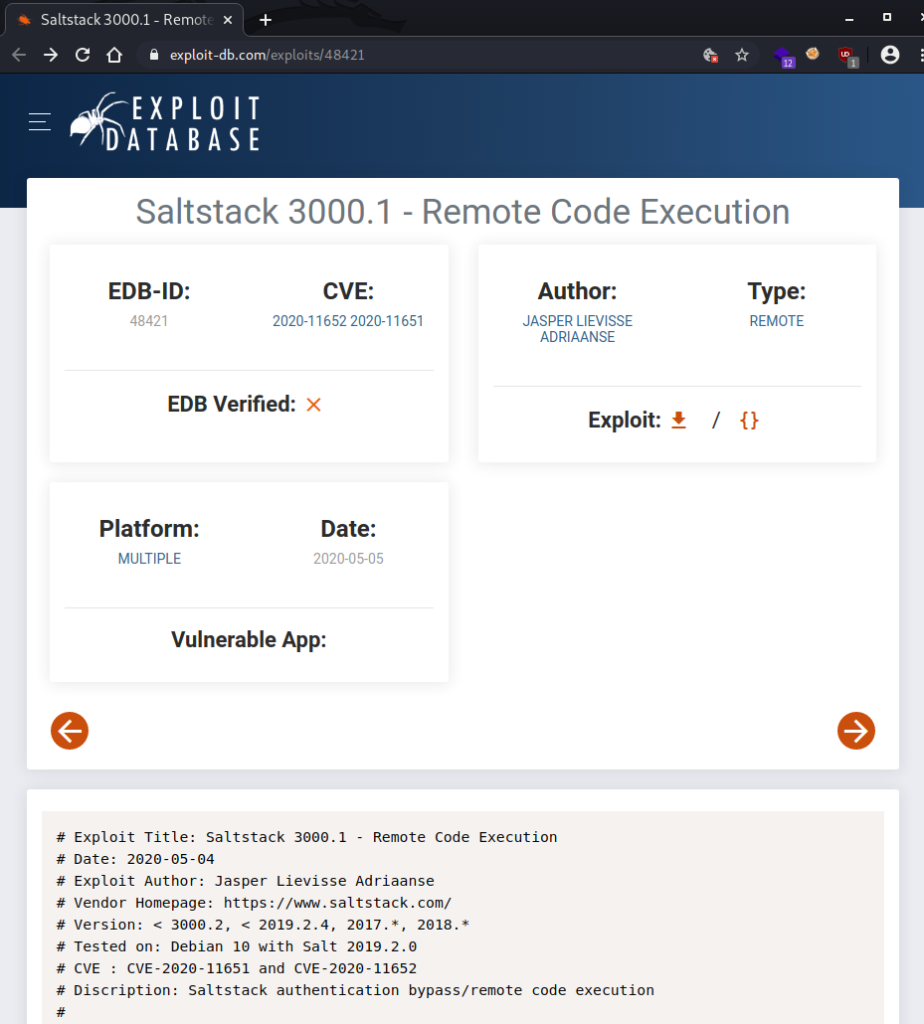This screenshot has width=924, height=1024.
Task: Click the page heading Saltstack 3000.1 - Remote Code Execution
Action: pyautogui.click(x=462, y=212)
